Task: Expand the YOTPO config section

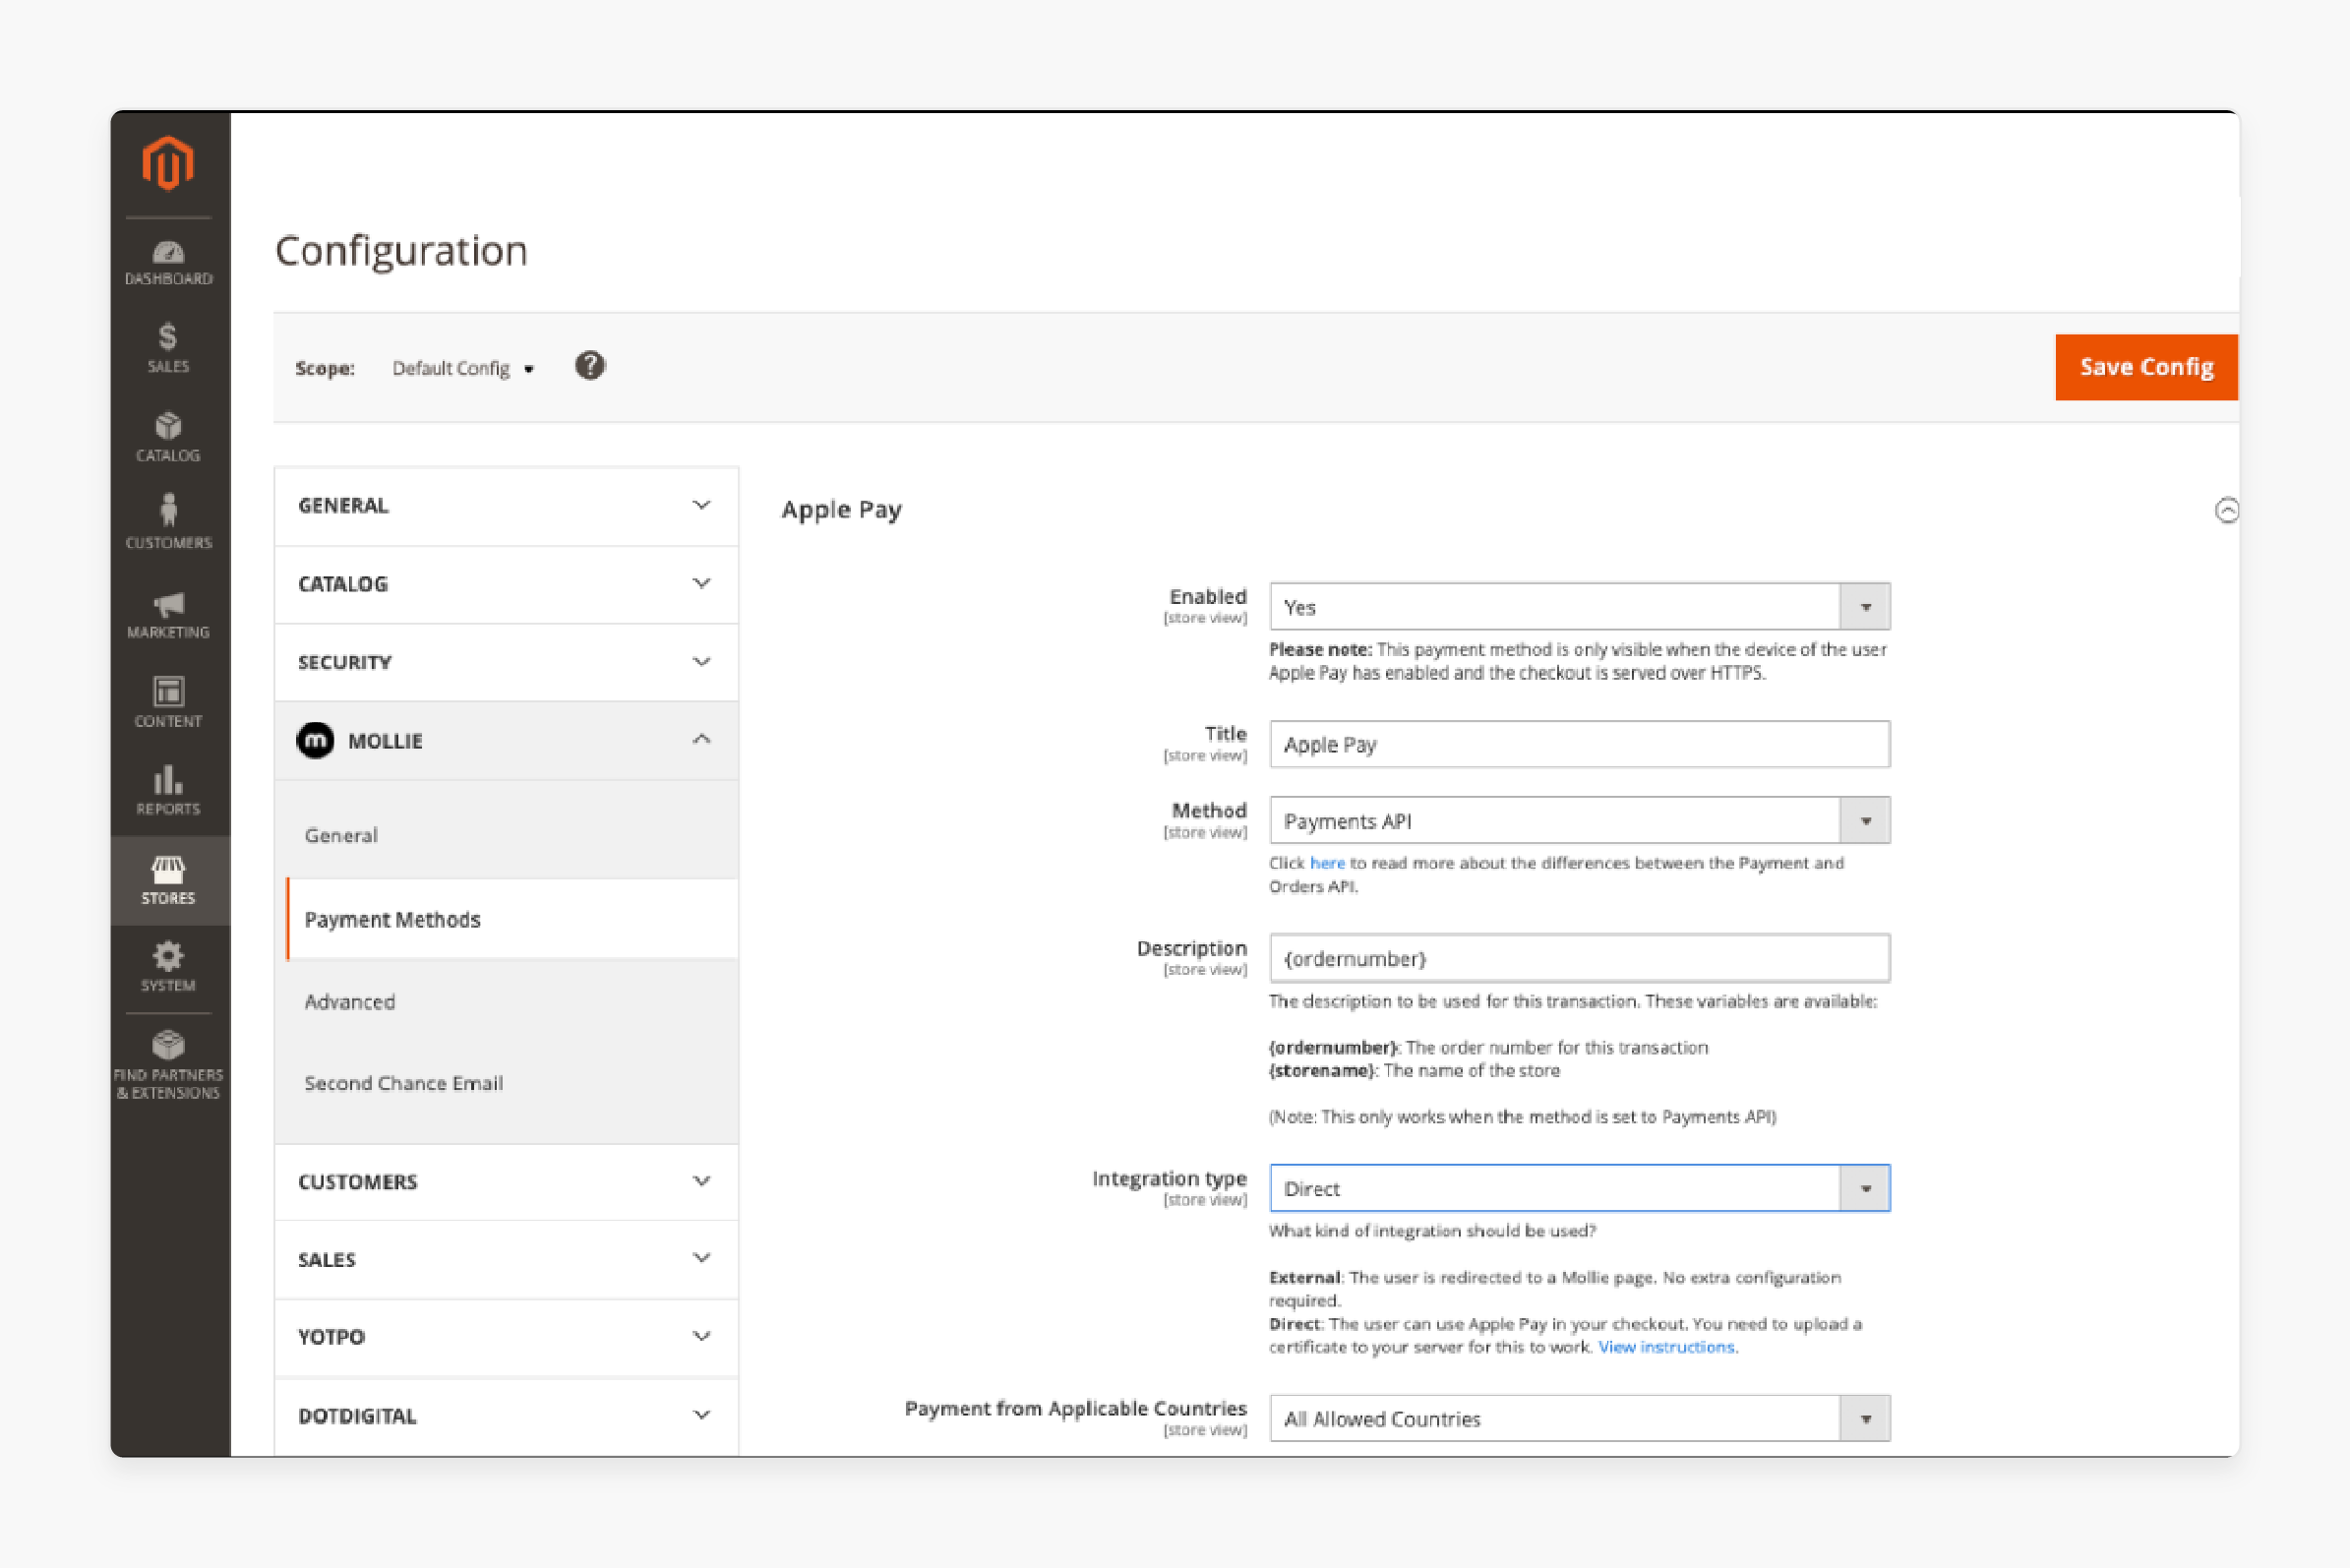Action: pyautogui.click(x=507, y=1337)
